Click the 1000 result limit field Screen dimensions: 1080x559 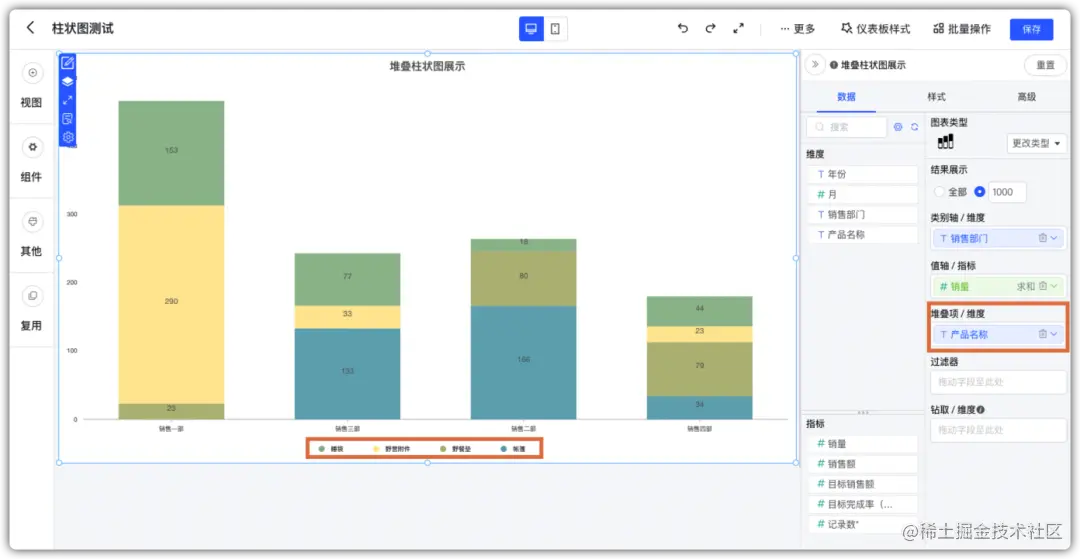click(x=1007, y=192)
